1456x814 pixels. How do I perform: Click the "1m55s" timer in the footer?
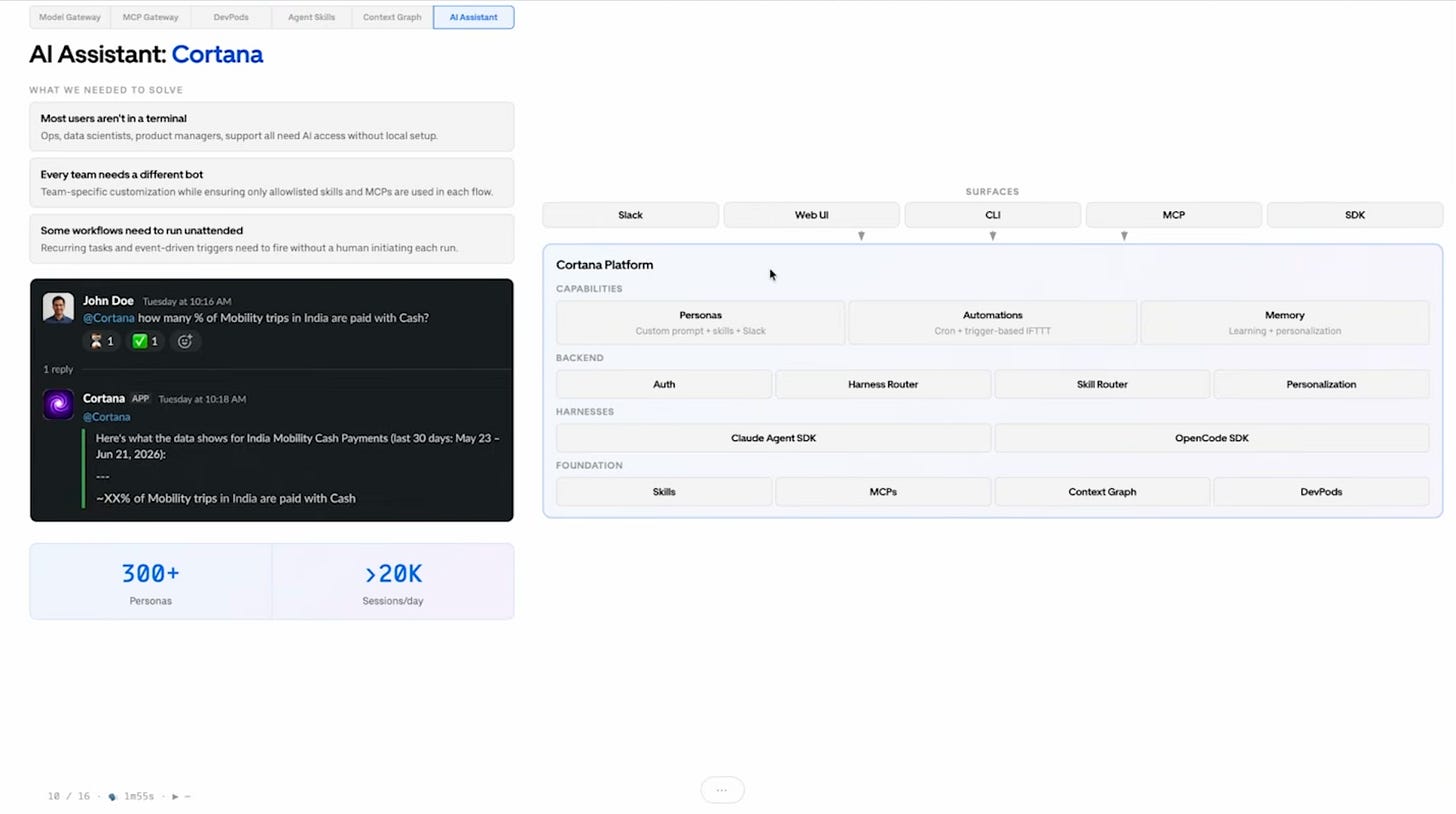(138, 797)
